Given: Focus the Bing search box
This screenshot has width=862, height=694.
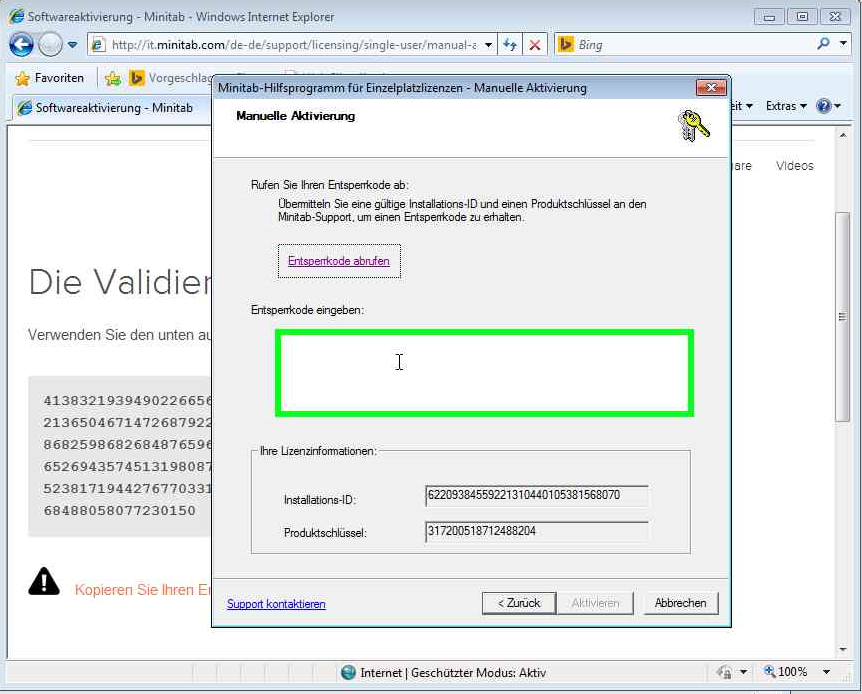Looking at the screenshot, I should 695,45.
